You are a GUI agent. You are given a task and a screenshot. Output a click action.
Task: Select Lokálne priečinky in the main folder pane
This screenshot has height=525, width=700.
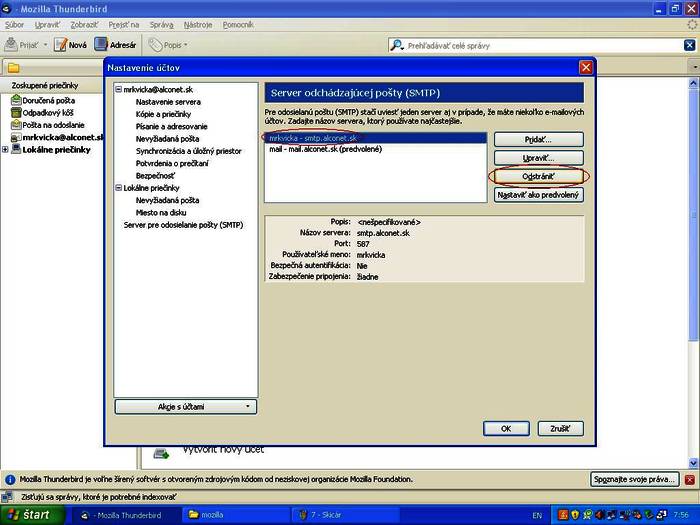click(x=56, y=150)
